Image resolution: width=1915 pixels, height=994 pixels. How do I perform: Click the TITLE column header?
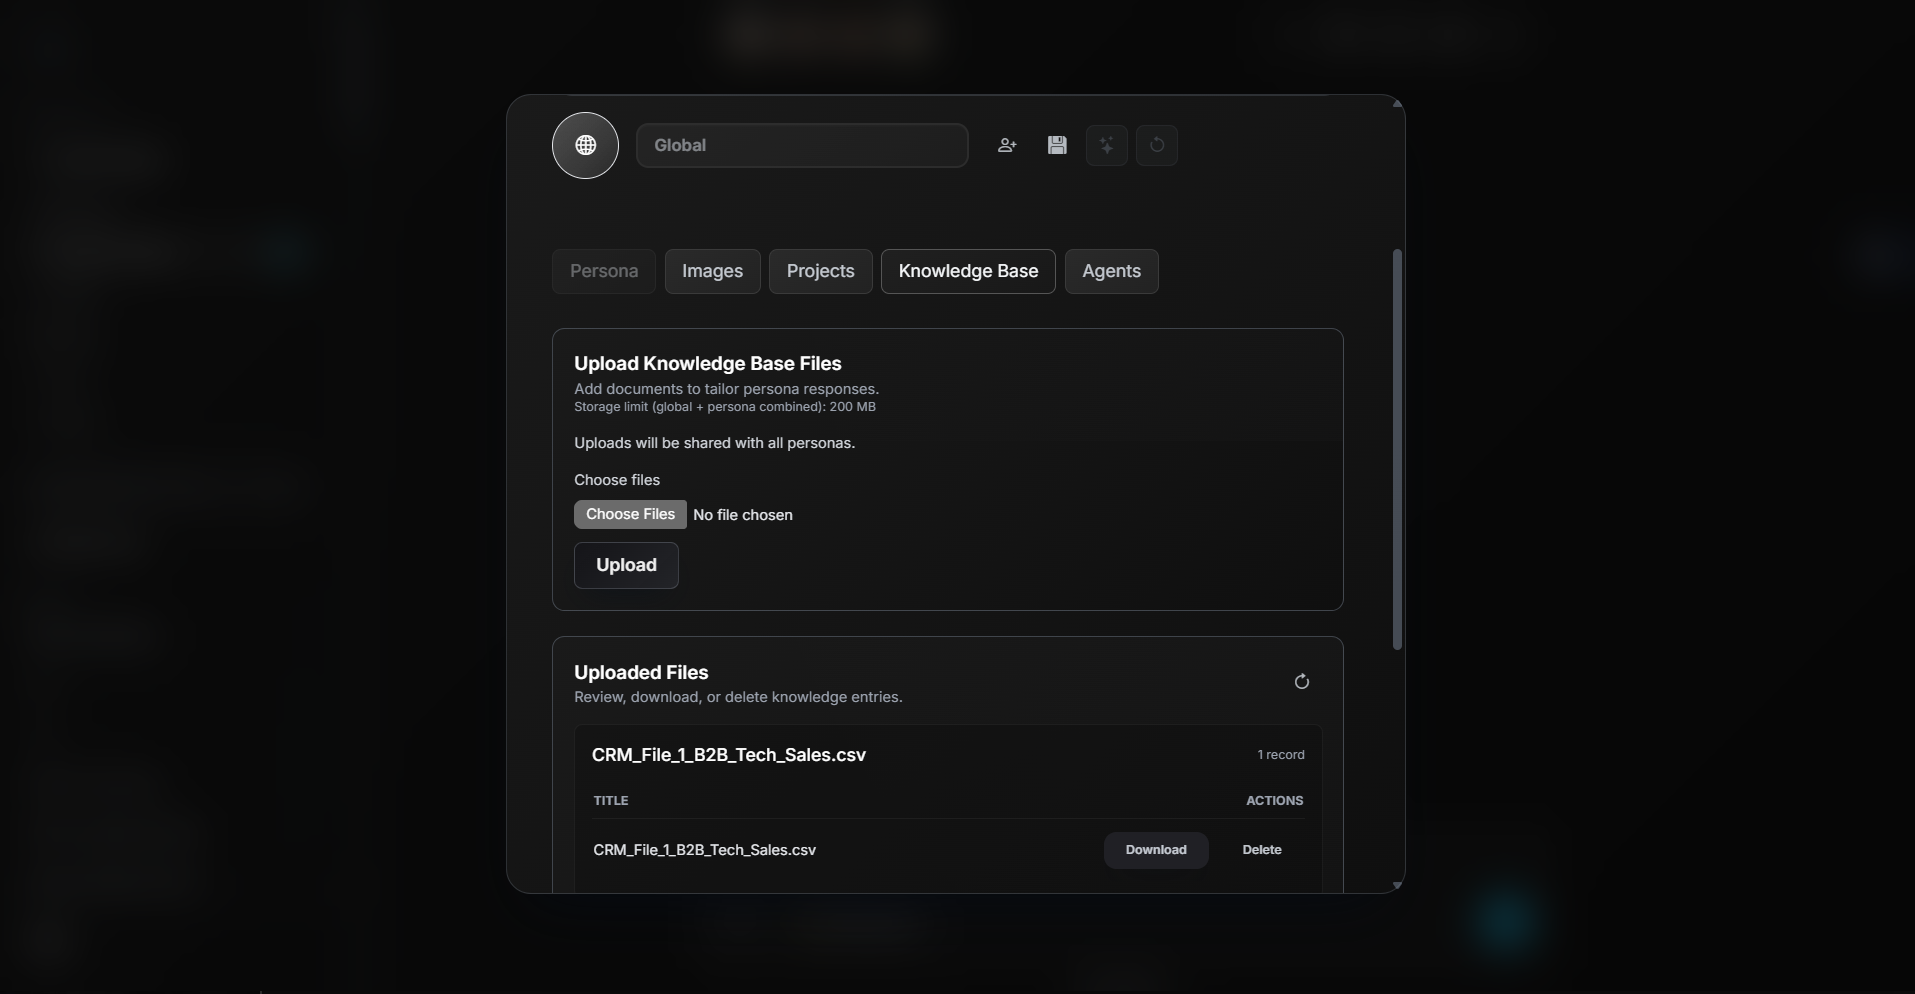611,802
